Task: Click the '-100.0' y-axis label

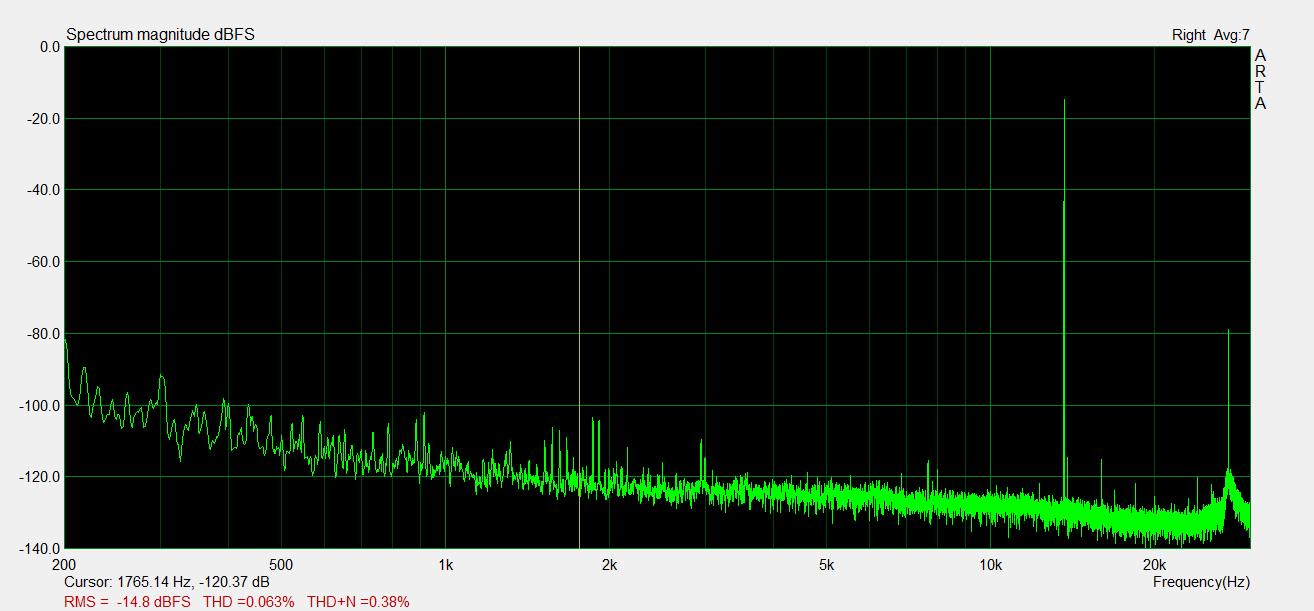Action: click(38, 406)
